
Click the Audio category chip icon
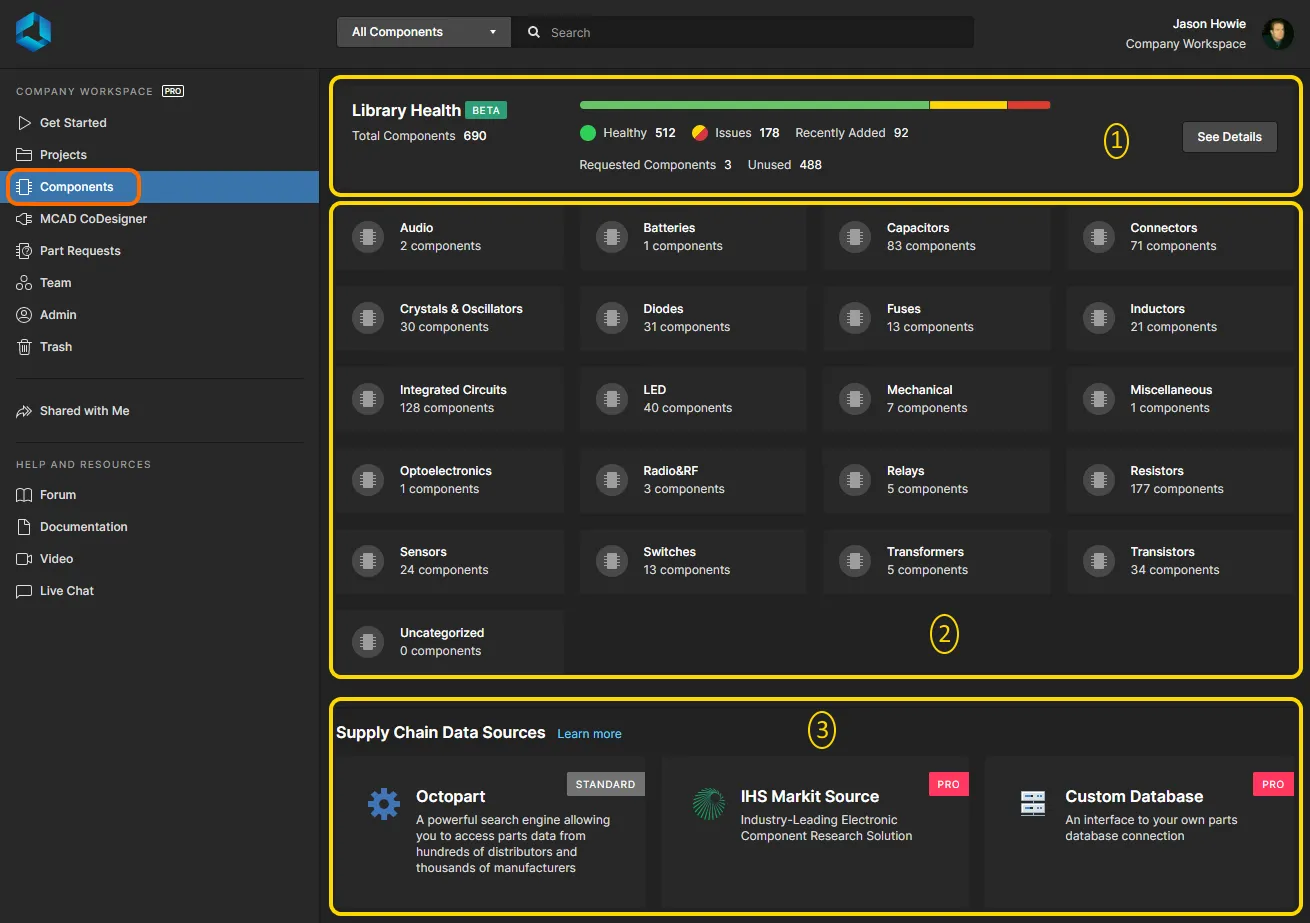(368, 237)
